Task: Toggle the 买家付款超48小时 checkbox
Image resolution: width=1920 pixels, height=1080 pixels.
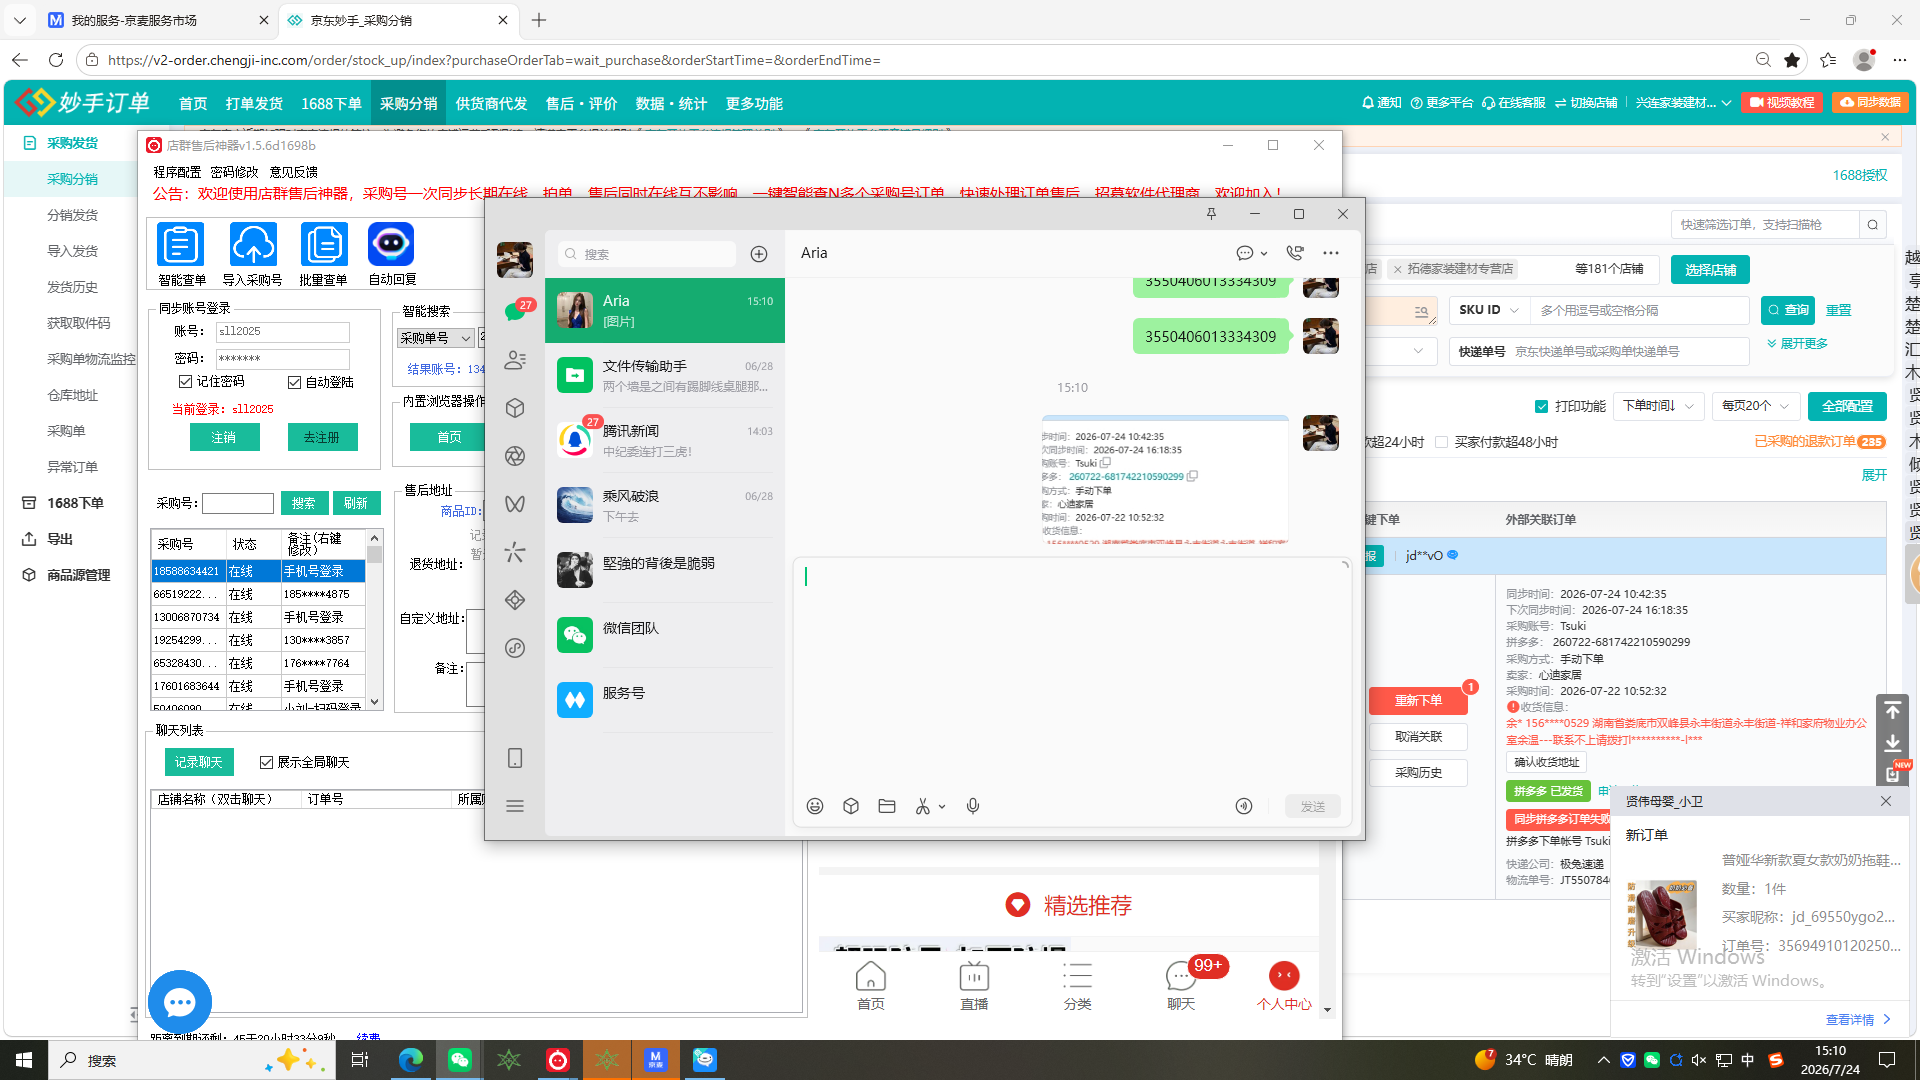Action: point(1442,442)
